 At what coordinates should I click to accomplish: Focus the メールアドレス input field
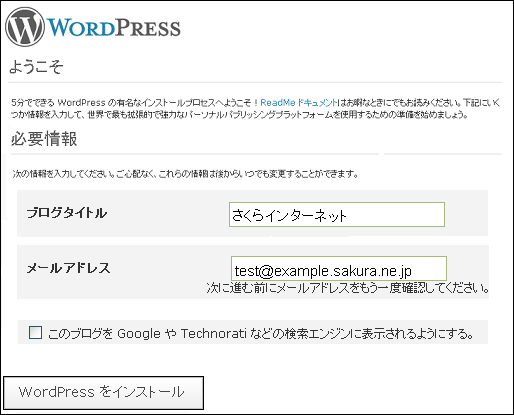(339, 269)
